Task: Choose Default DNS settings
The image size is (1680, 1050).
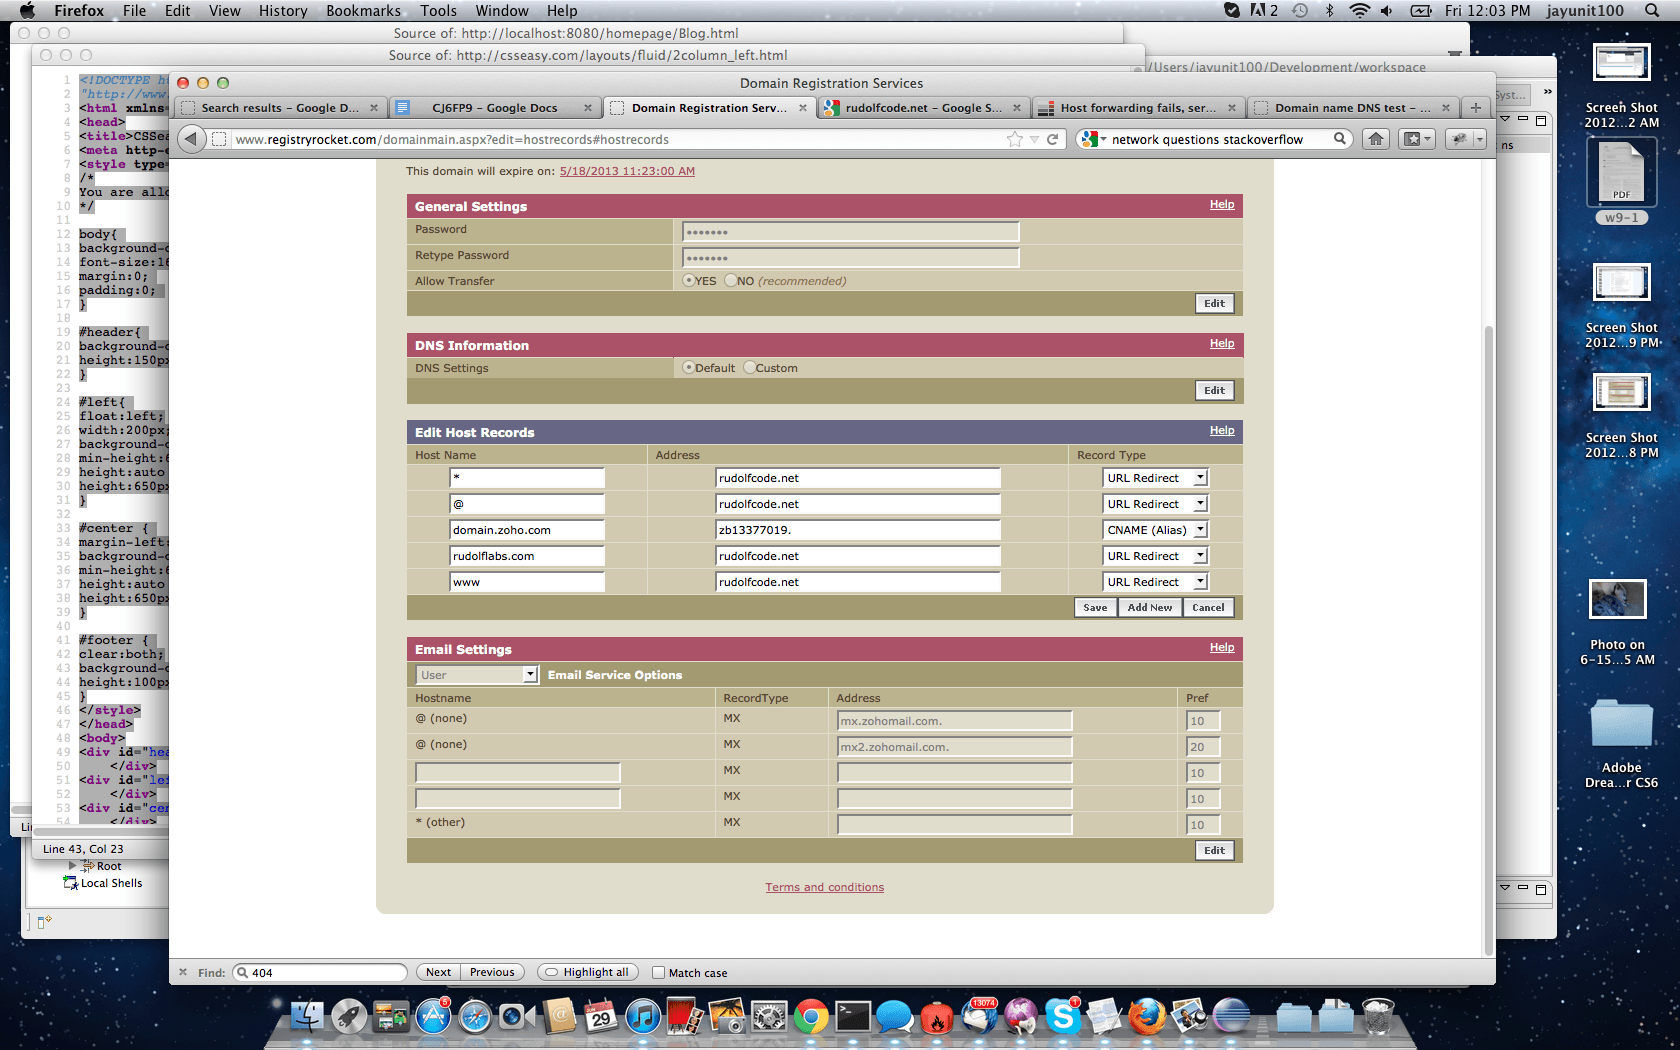Action: tap(689, 368)
